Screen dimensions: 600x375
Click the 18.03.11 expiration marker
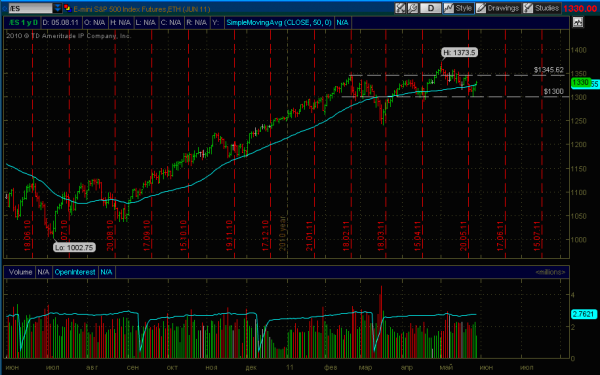click(x=381, y=235)
